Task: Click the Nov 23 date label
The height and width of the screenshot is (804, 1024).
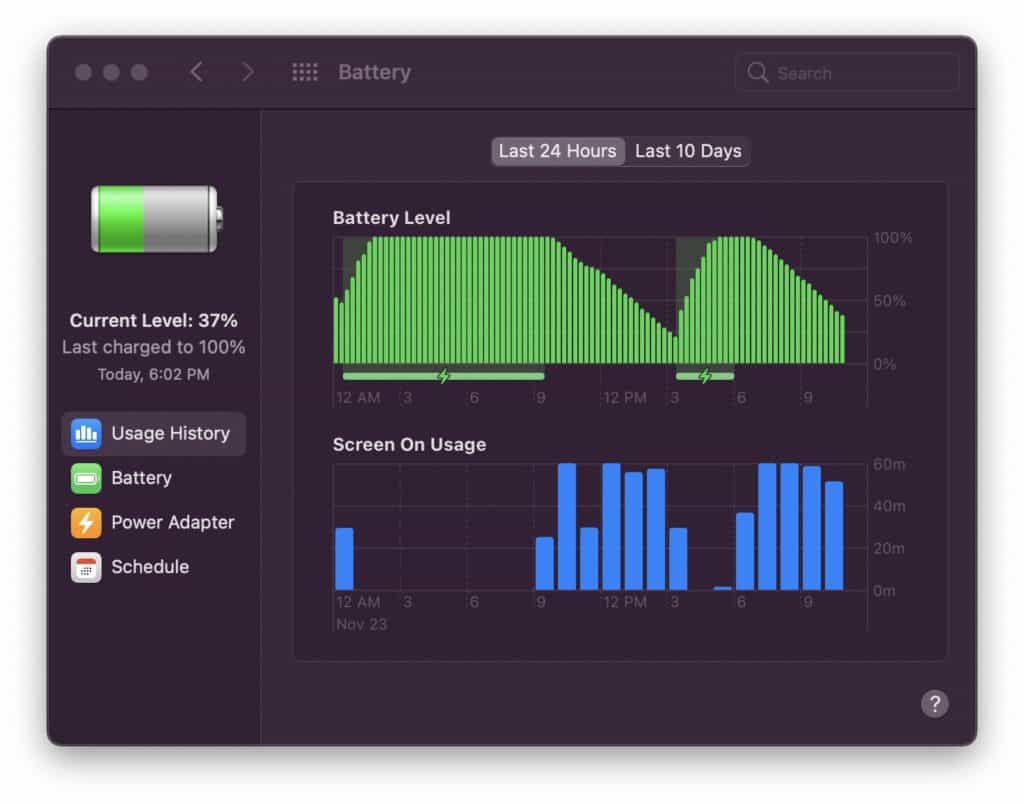Action: tap(361, 623)
